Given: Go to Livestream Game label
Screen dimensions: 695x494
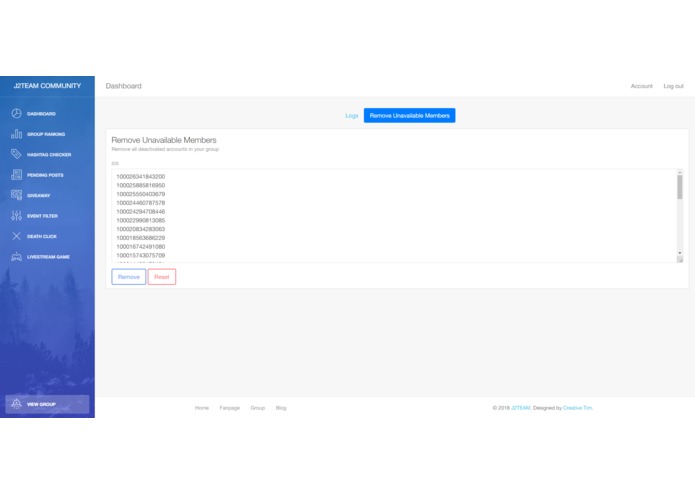Looking at the screenshot, I should 48,257.
